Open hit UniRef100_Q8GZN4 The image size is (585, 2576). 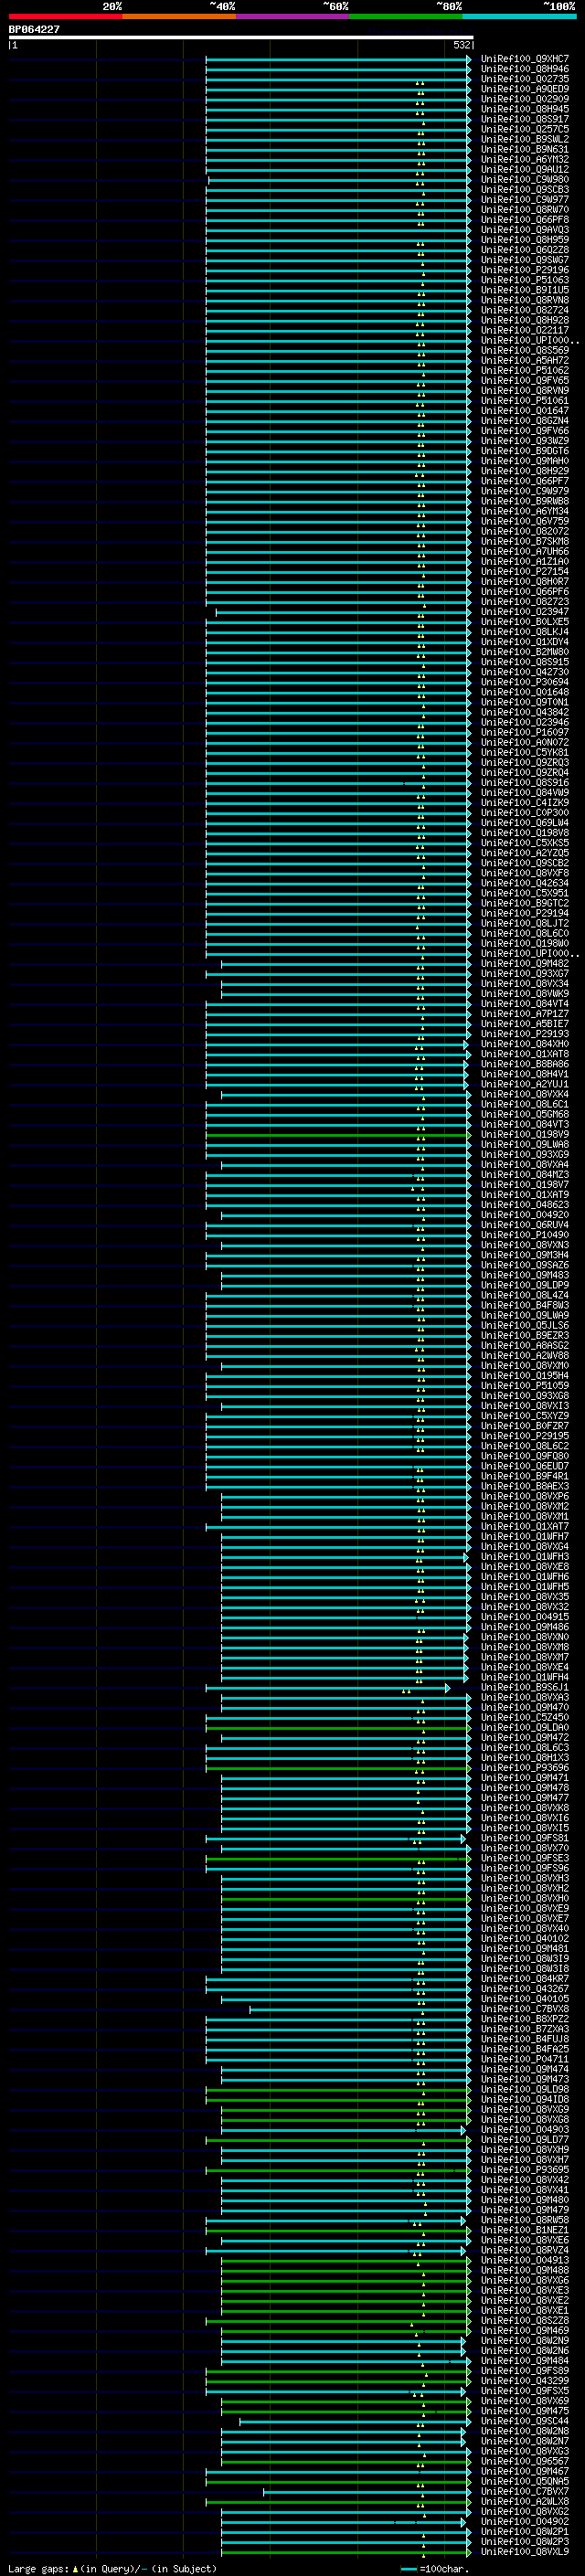pos(525,421)
